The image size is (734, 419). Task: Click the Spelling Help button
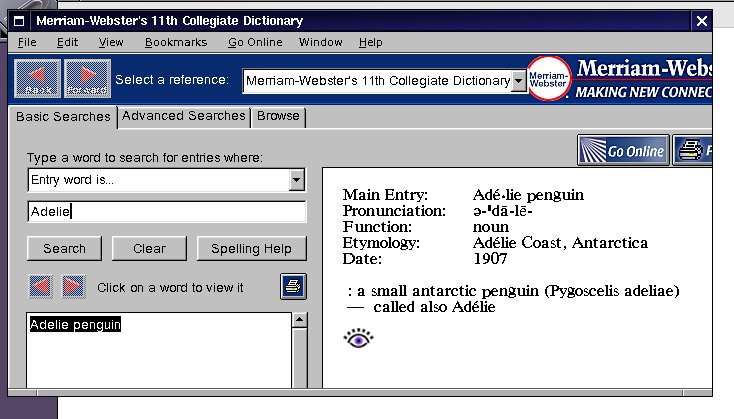click(x=251, y=249)
